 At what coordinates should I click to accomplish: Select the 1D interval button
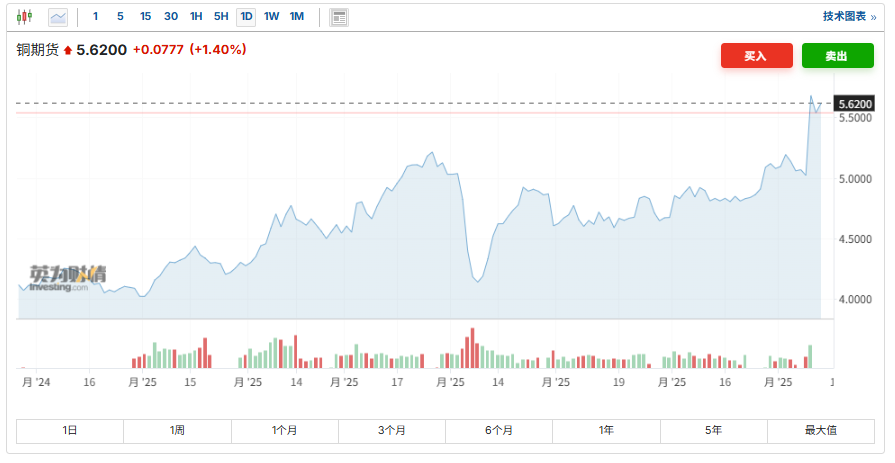(246, 17)
